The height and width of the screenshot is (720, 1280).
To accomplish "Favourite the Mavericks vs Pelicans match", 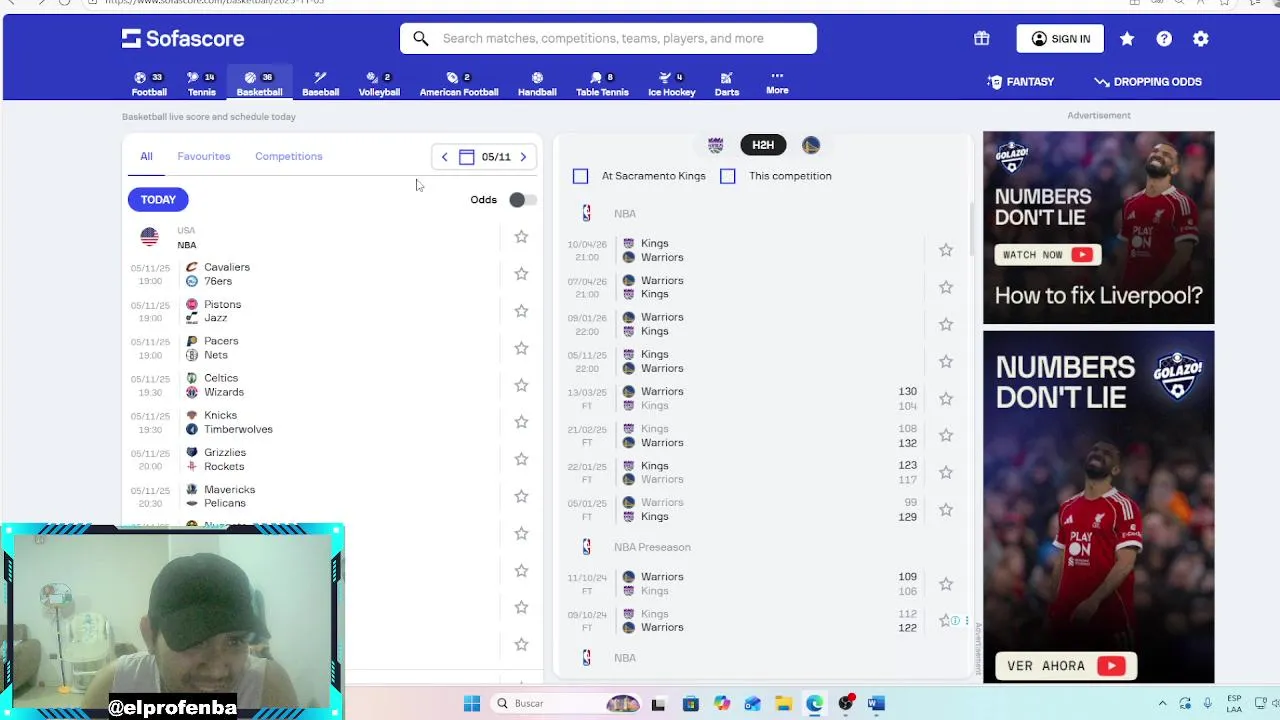I will pos(521,496).
